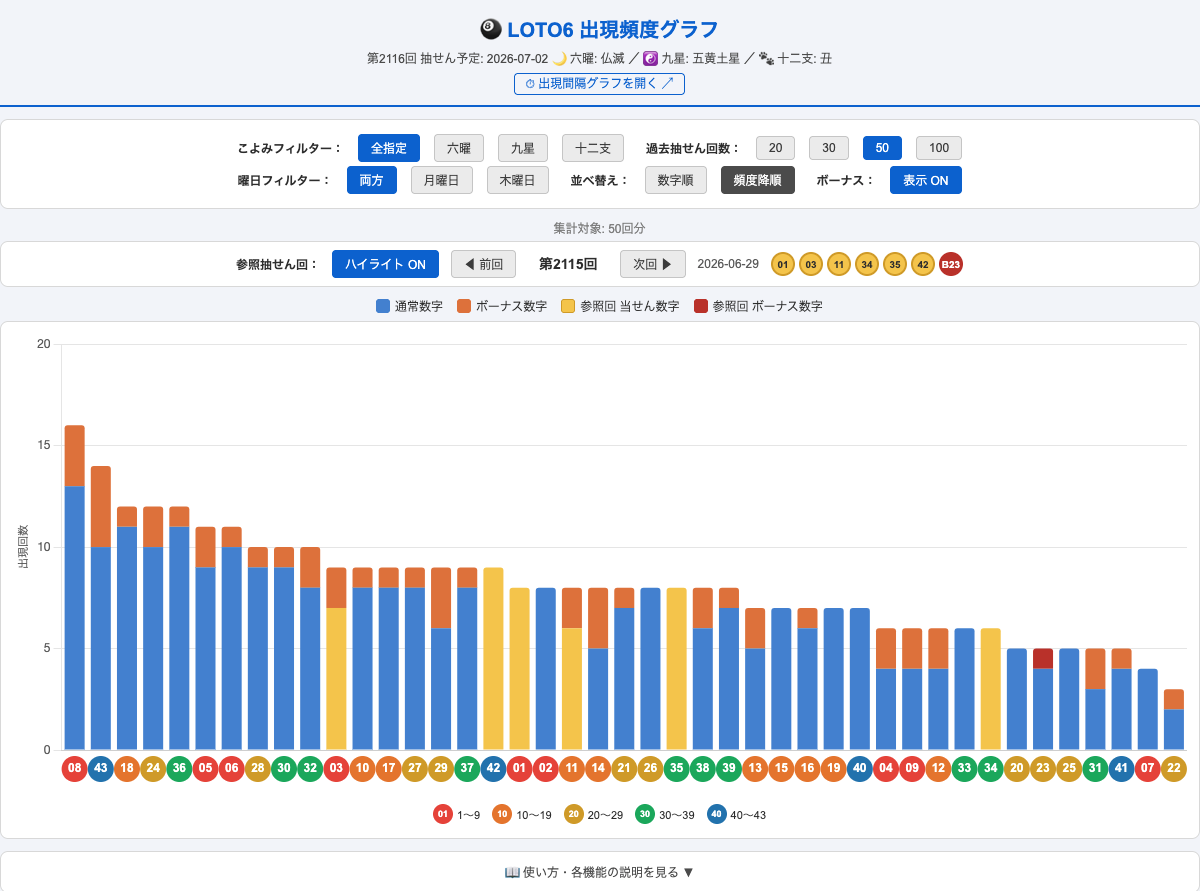1200x891 pixels.
Task: Set past draws count to 30
Action: point(829,148)
